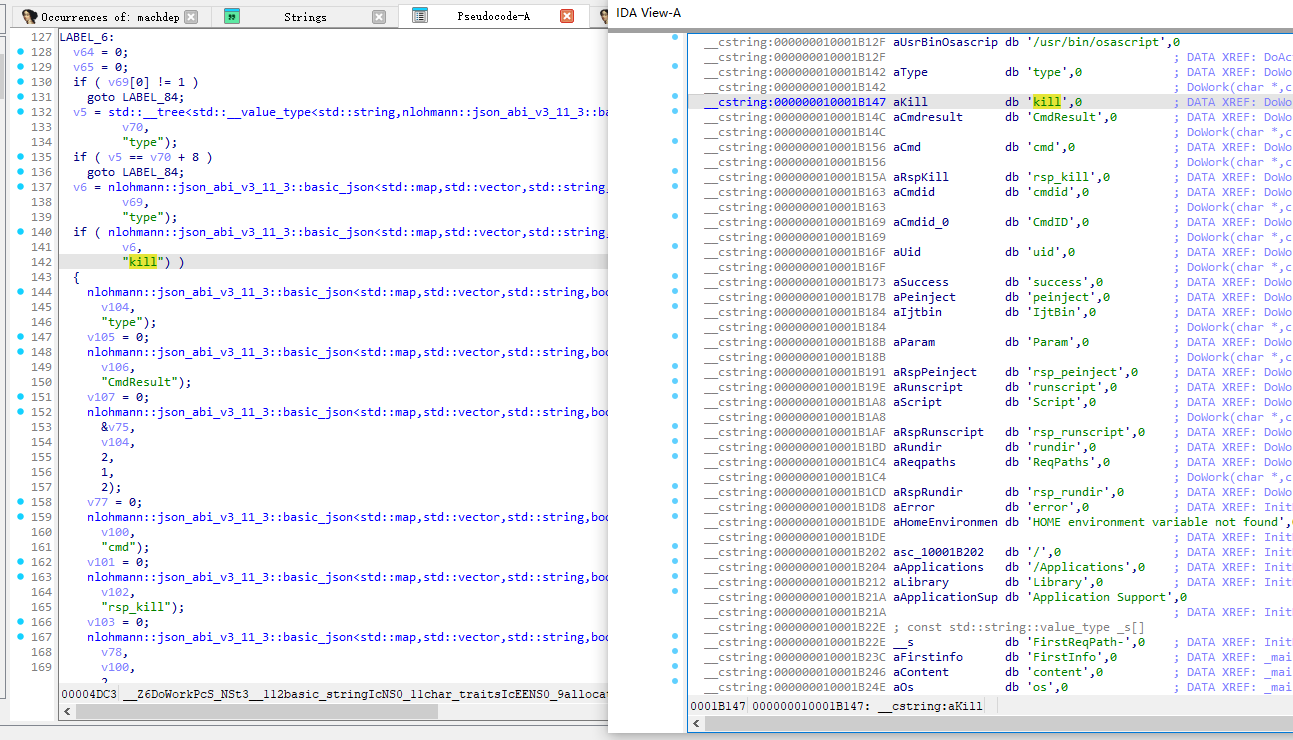Close the Pseudocode-A tab with red X
This screenshot has width=1293, height=740.
coord(567,17)
